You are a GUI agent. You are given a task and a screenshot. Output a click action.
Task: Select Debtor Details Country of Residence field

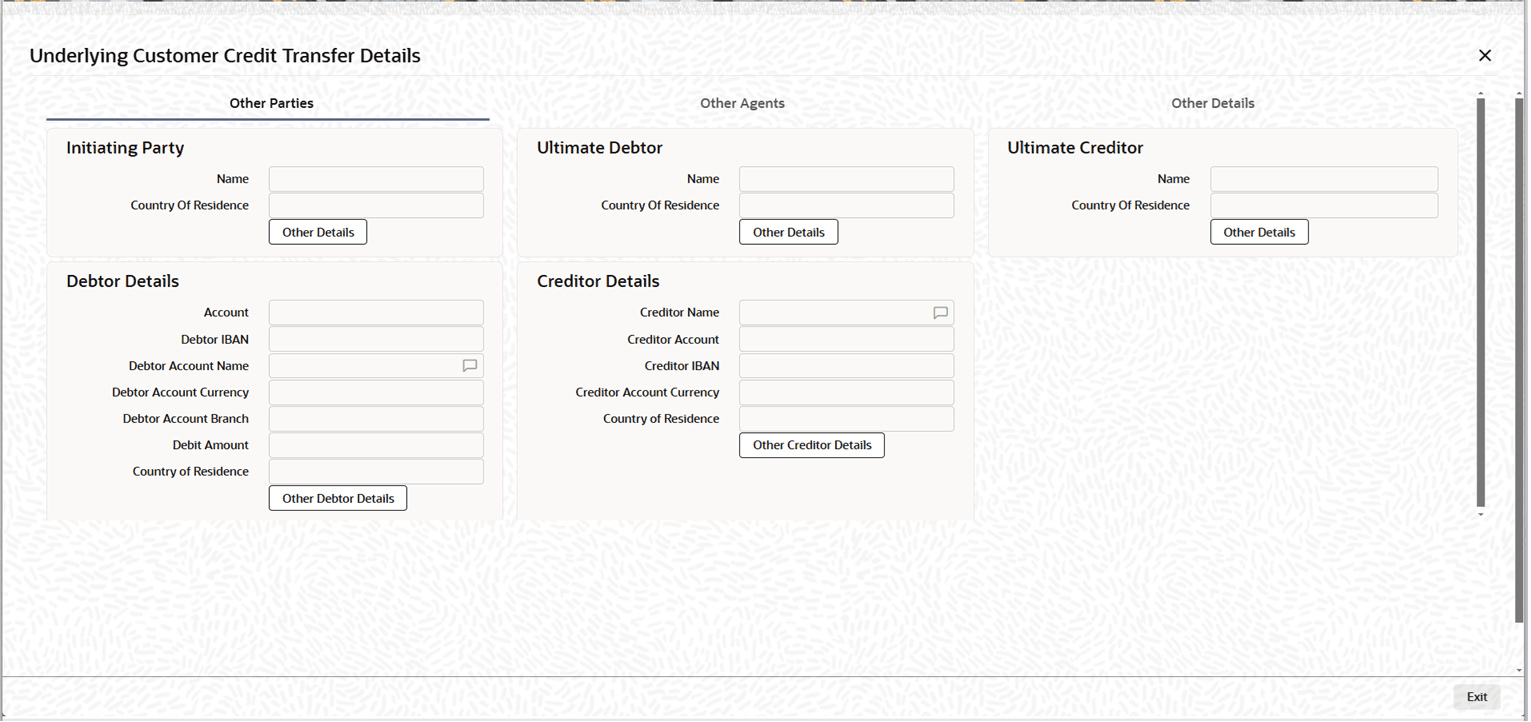click(376, 472)
